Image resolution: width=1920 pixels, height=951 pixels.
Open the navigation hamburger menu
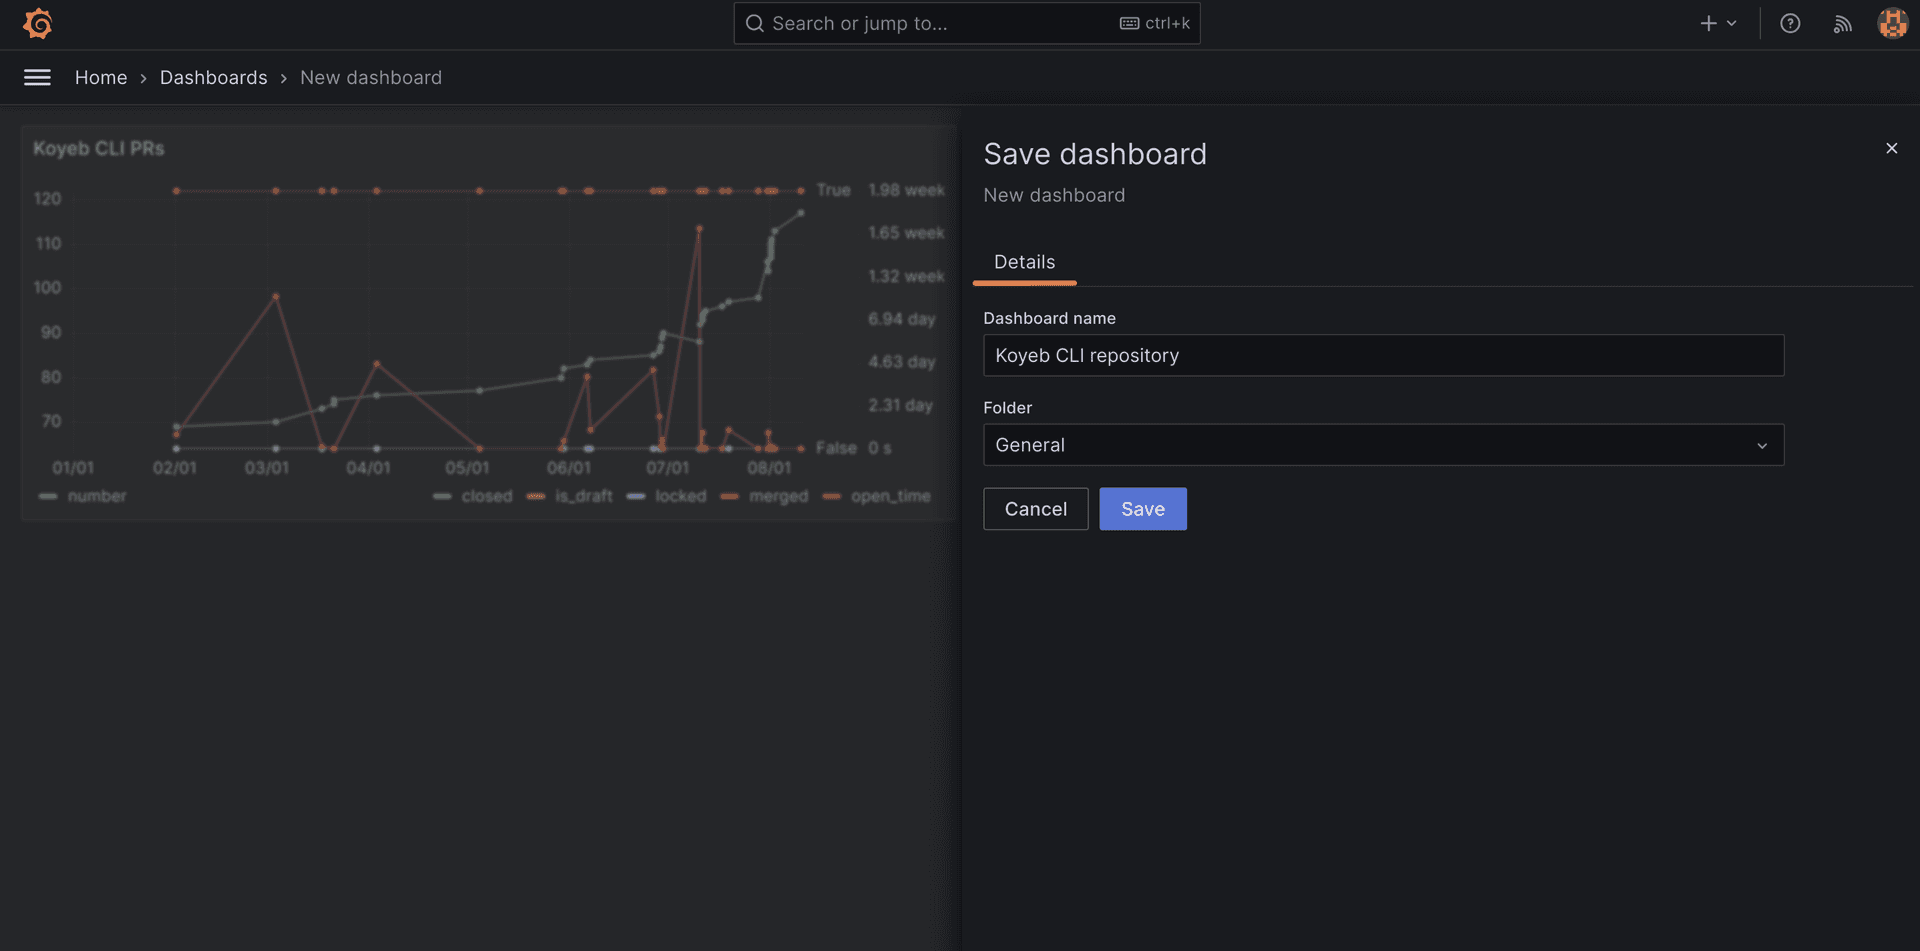[x=37, y=77]
